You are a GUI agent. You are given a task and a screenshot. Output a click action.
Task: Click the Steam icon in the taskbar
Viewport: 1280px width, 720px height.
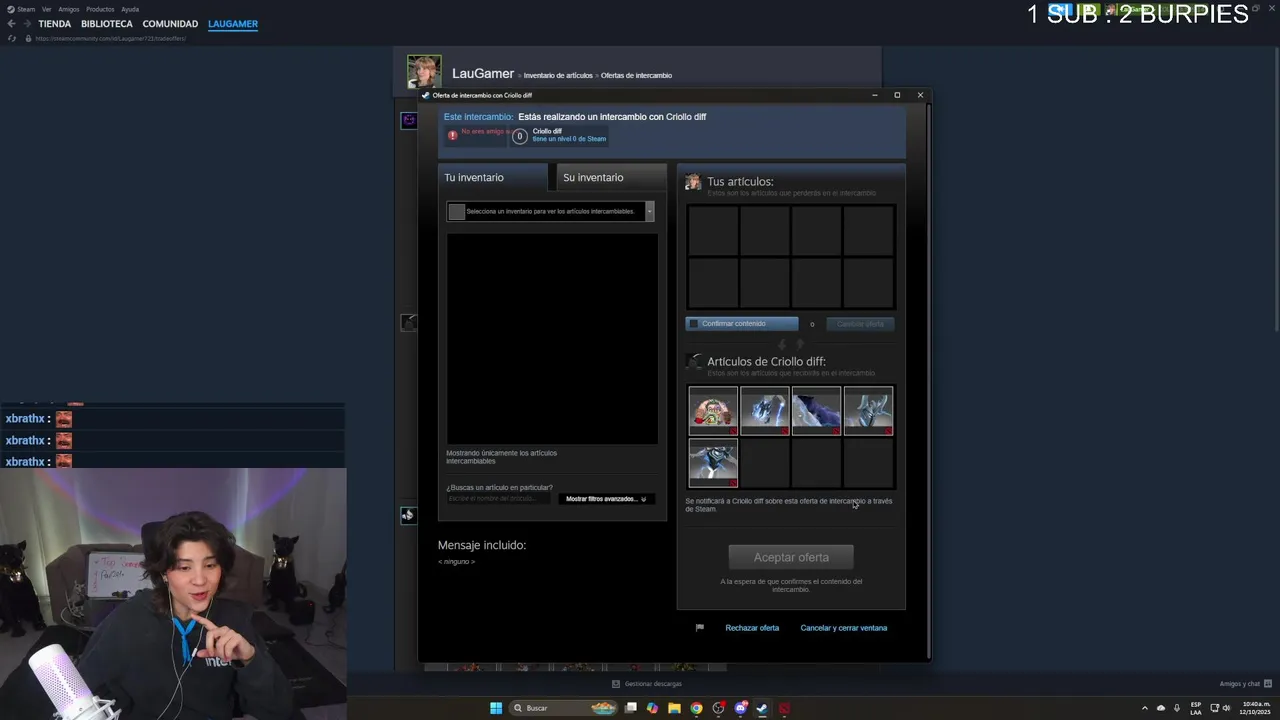(x=762, y=708)
